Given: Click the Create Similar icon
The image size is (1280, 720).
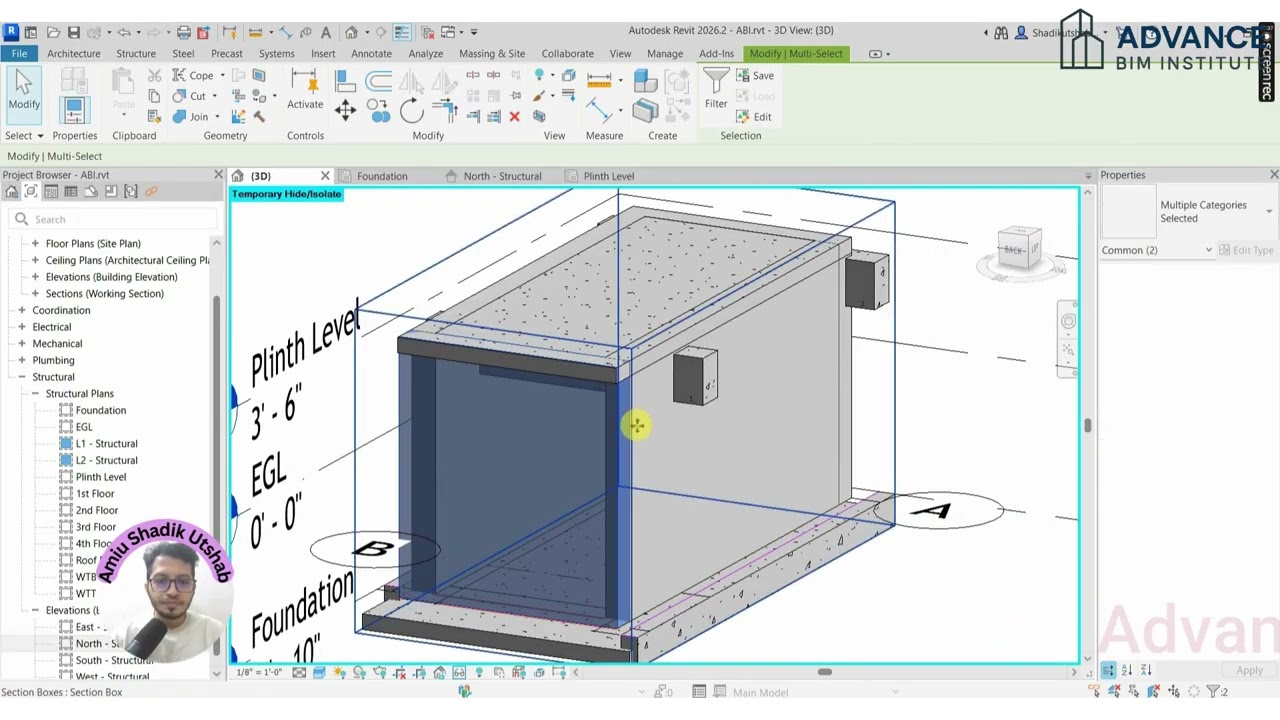Looking at the screenshot, I should [678, 112].
